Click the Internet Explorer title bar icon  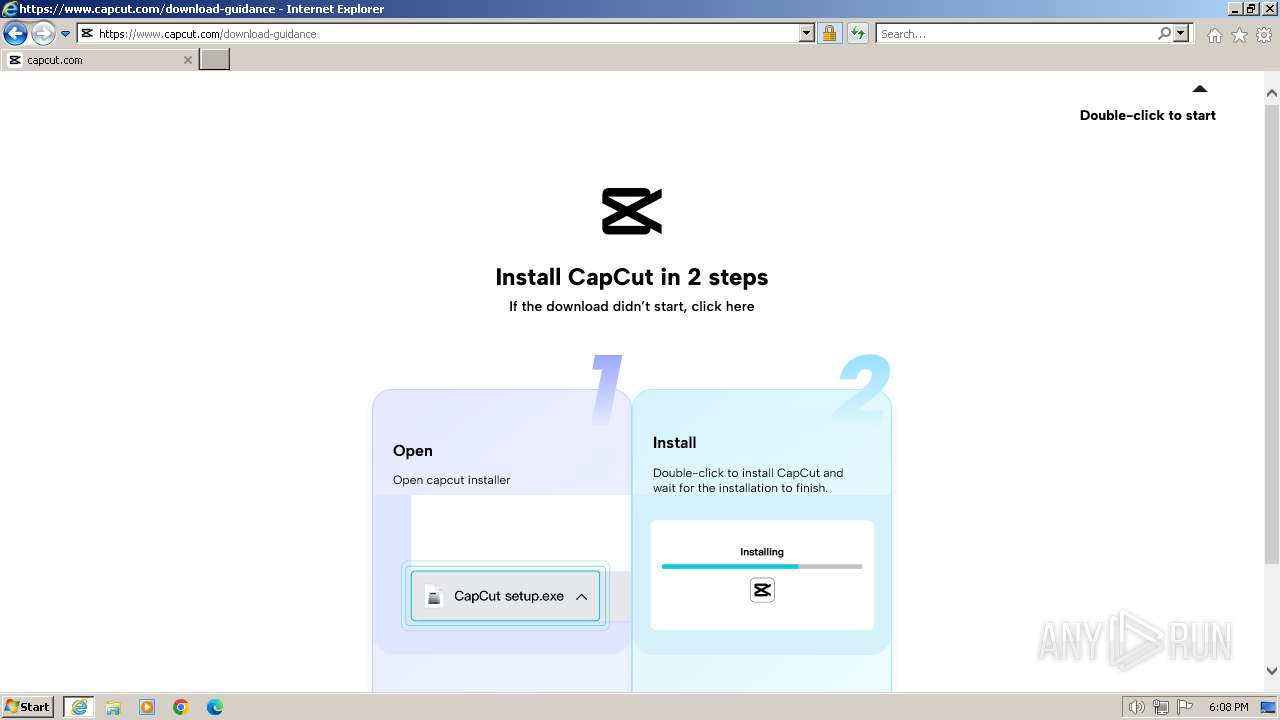click(x=9, y=9)
